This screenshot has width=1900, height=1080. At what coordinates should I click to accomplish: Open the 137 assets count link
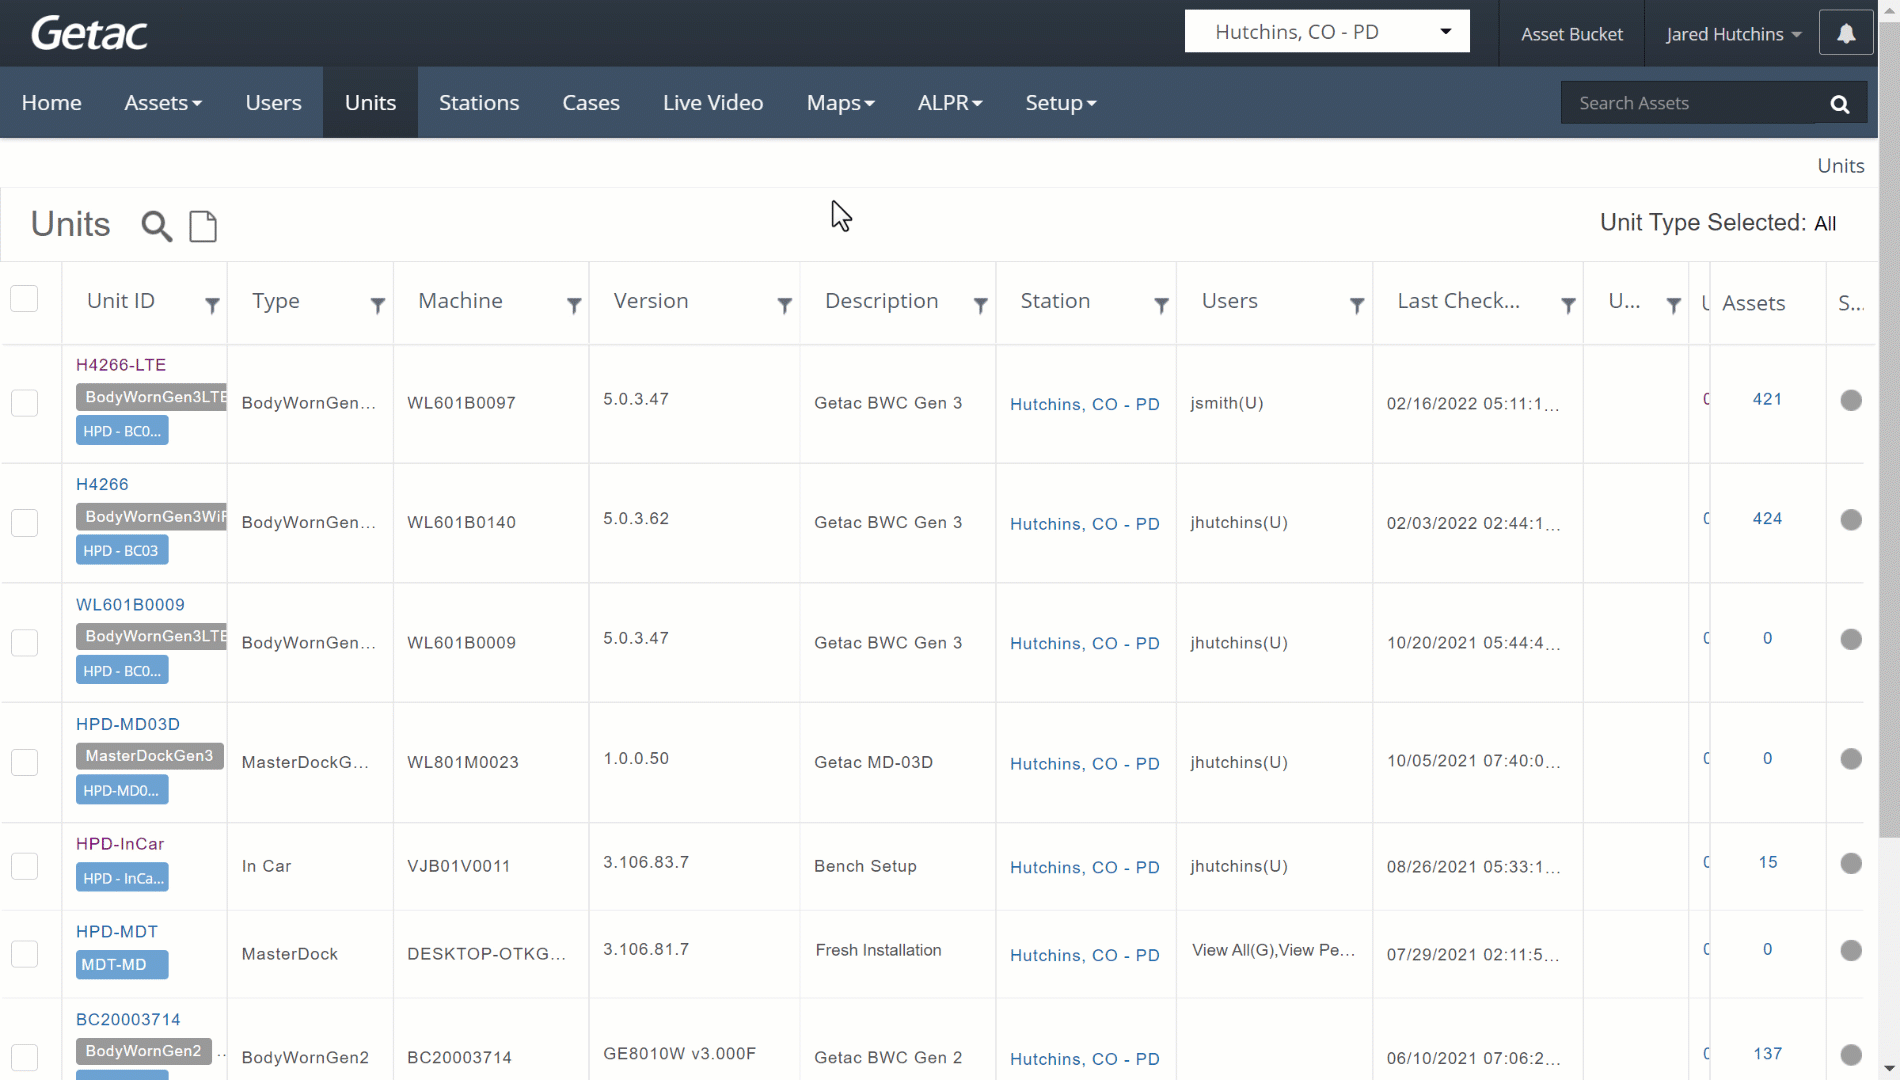[1767, 1053]
